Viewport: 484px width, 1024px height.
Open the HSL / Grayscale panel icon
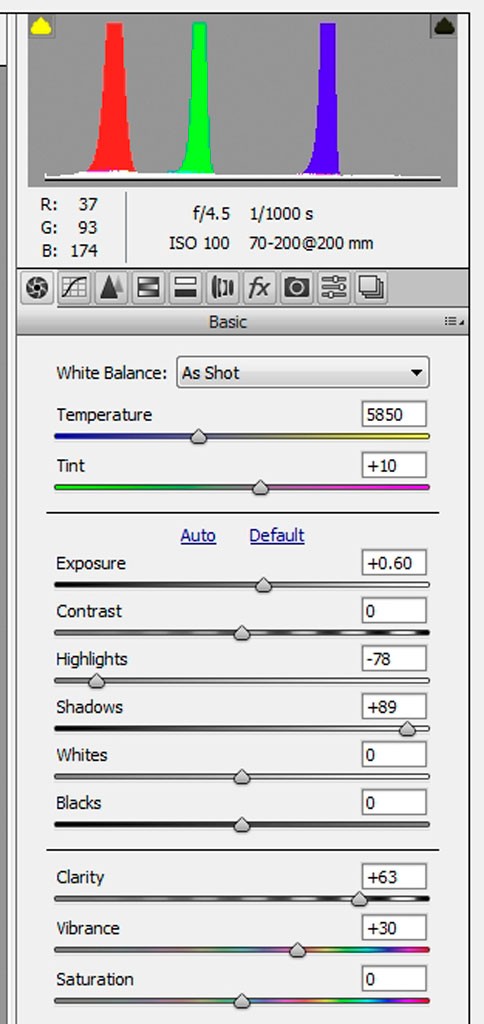(x=148, y=288)
